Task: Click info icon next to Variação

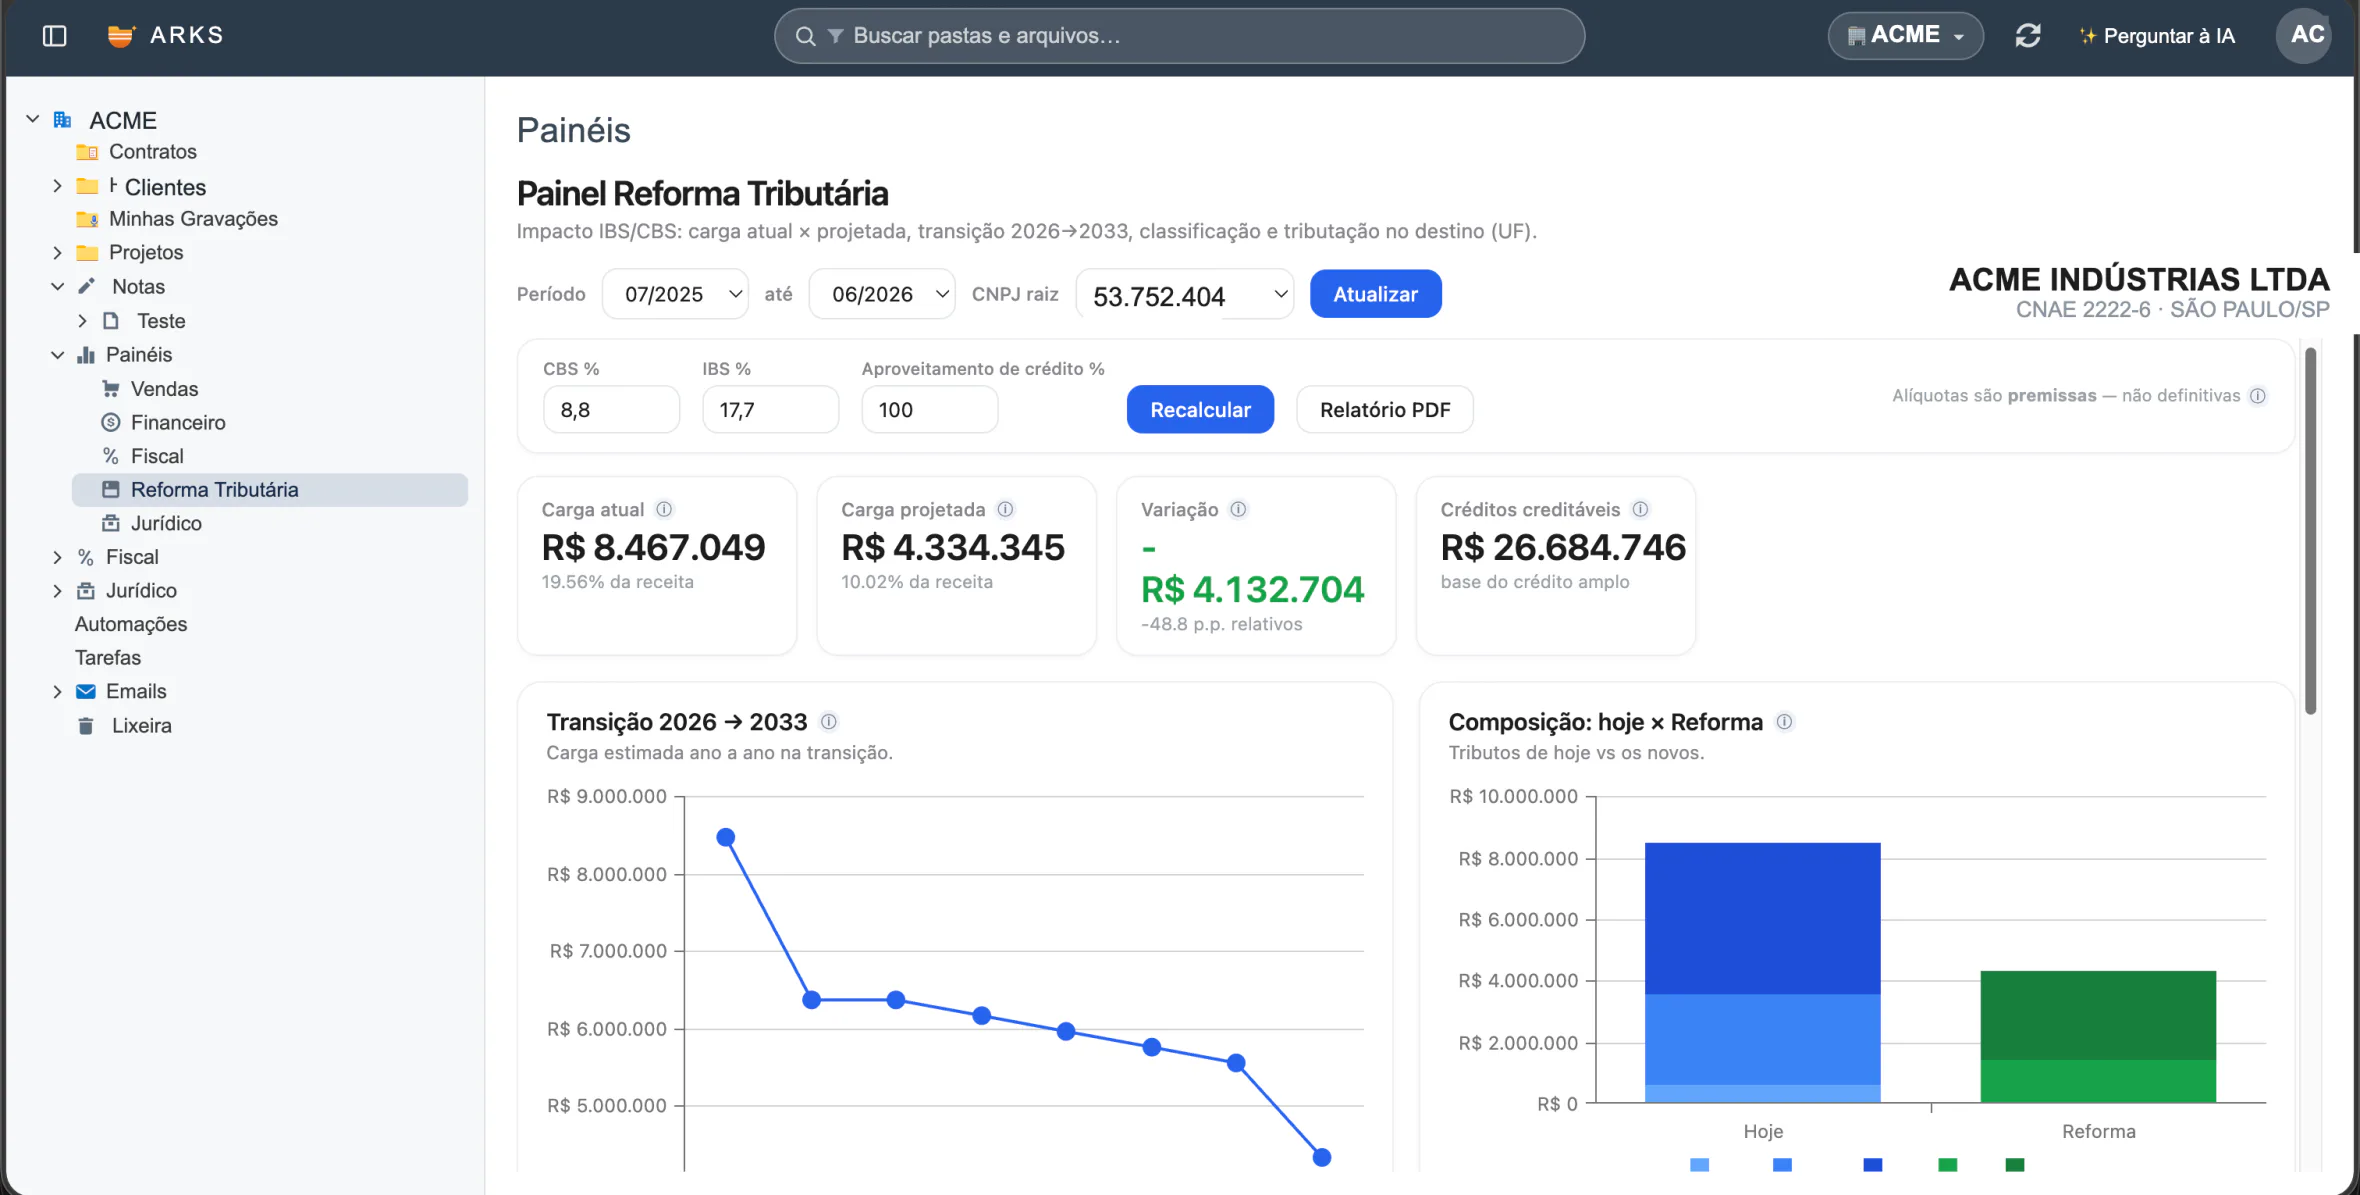Action: click(x=1239, y=509)
